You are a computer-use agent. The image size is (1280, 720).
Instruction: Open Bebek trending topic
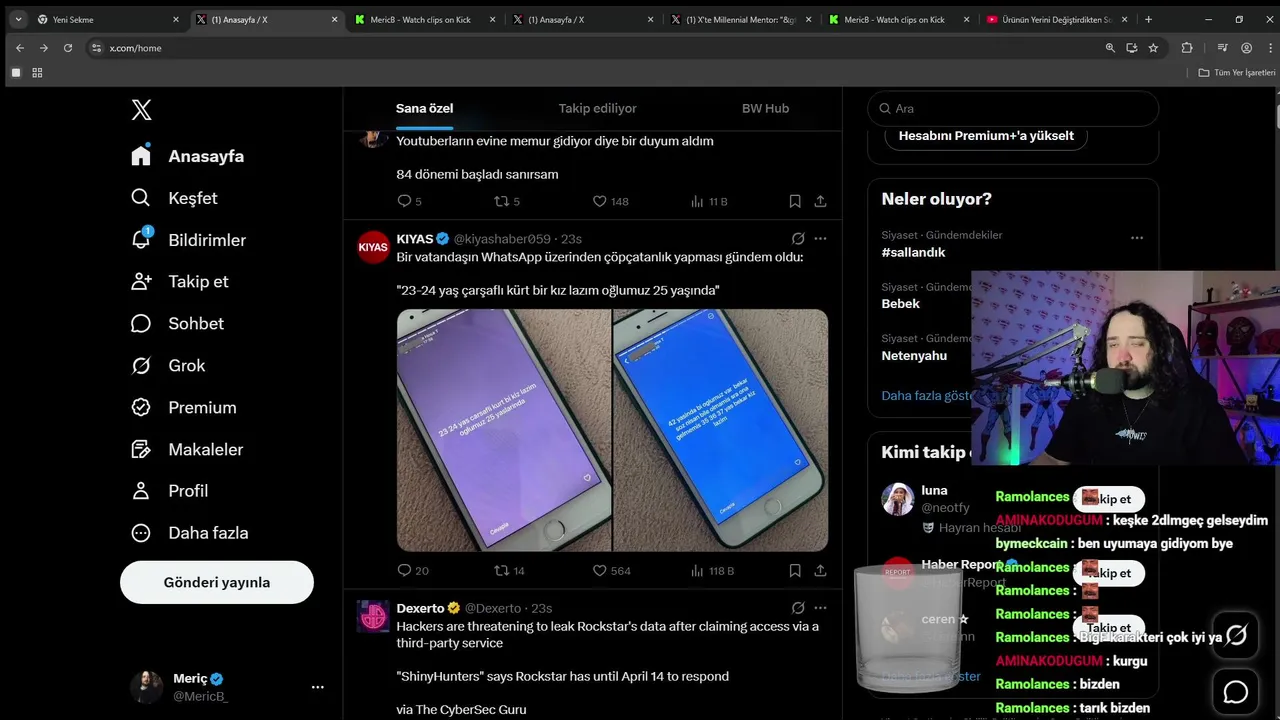pos(900,304)
